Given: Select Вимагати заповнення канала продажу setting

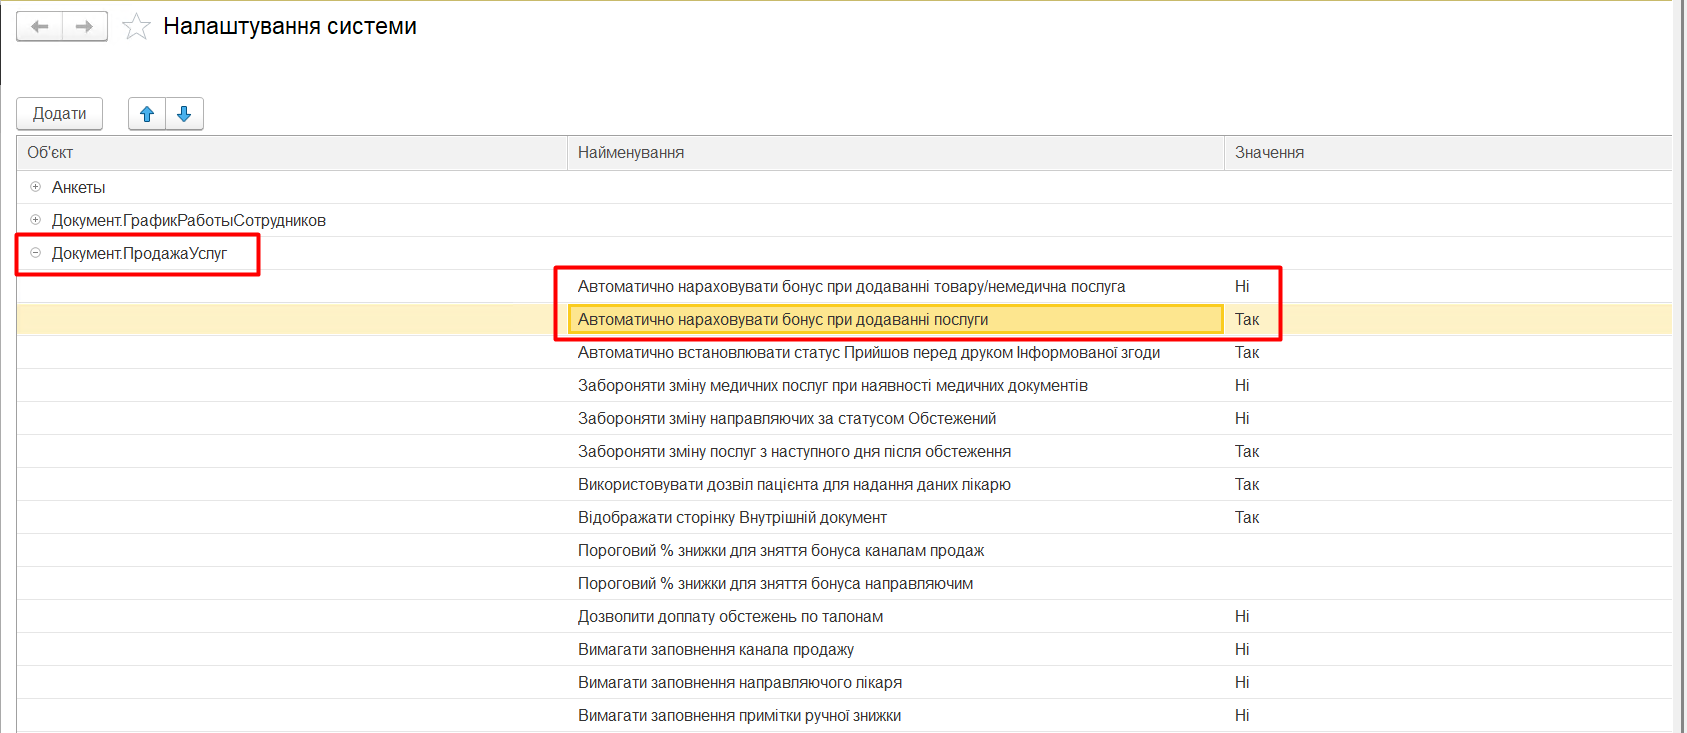Looking at the screenshot, I should [715, 650].
